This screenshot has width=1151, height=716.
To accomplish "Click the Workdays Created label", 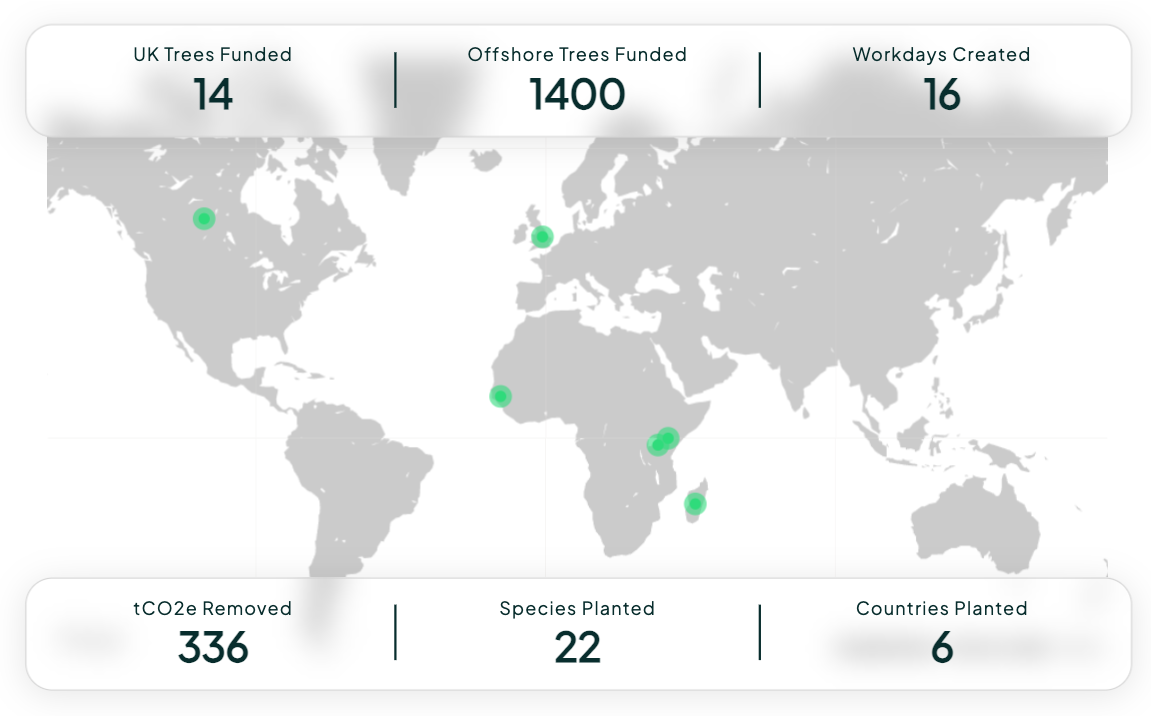I will (941, 55).
